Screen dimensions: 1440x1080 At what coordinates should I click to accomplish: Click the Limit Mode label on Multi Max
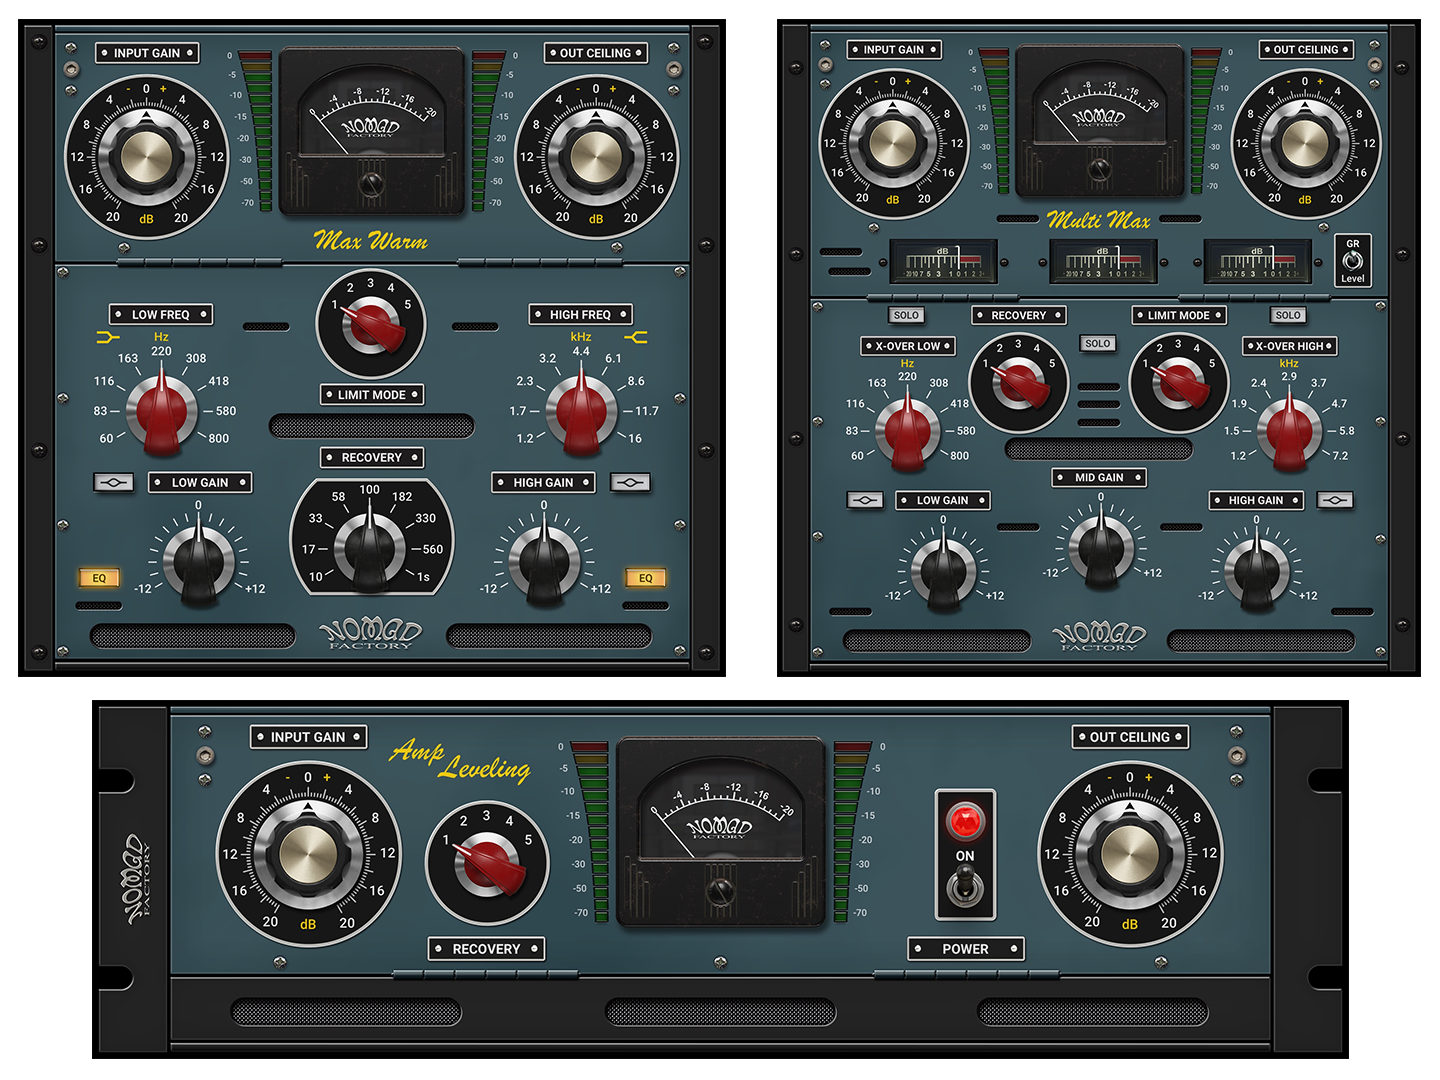click(1178, 314)
